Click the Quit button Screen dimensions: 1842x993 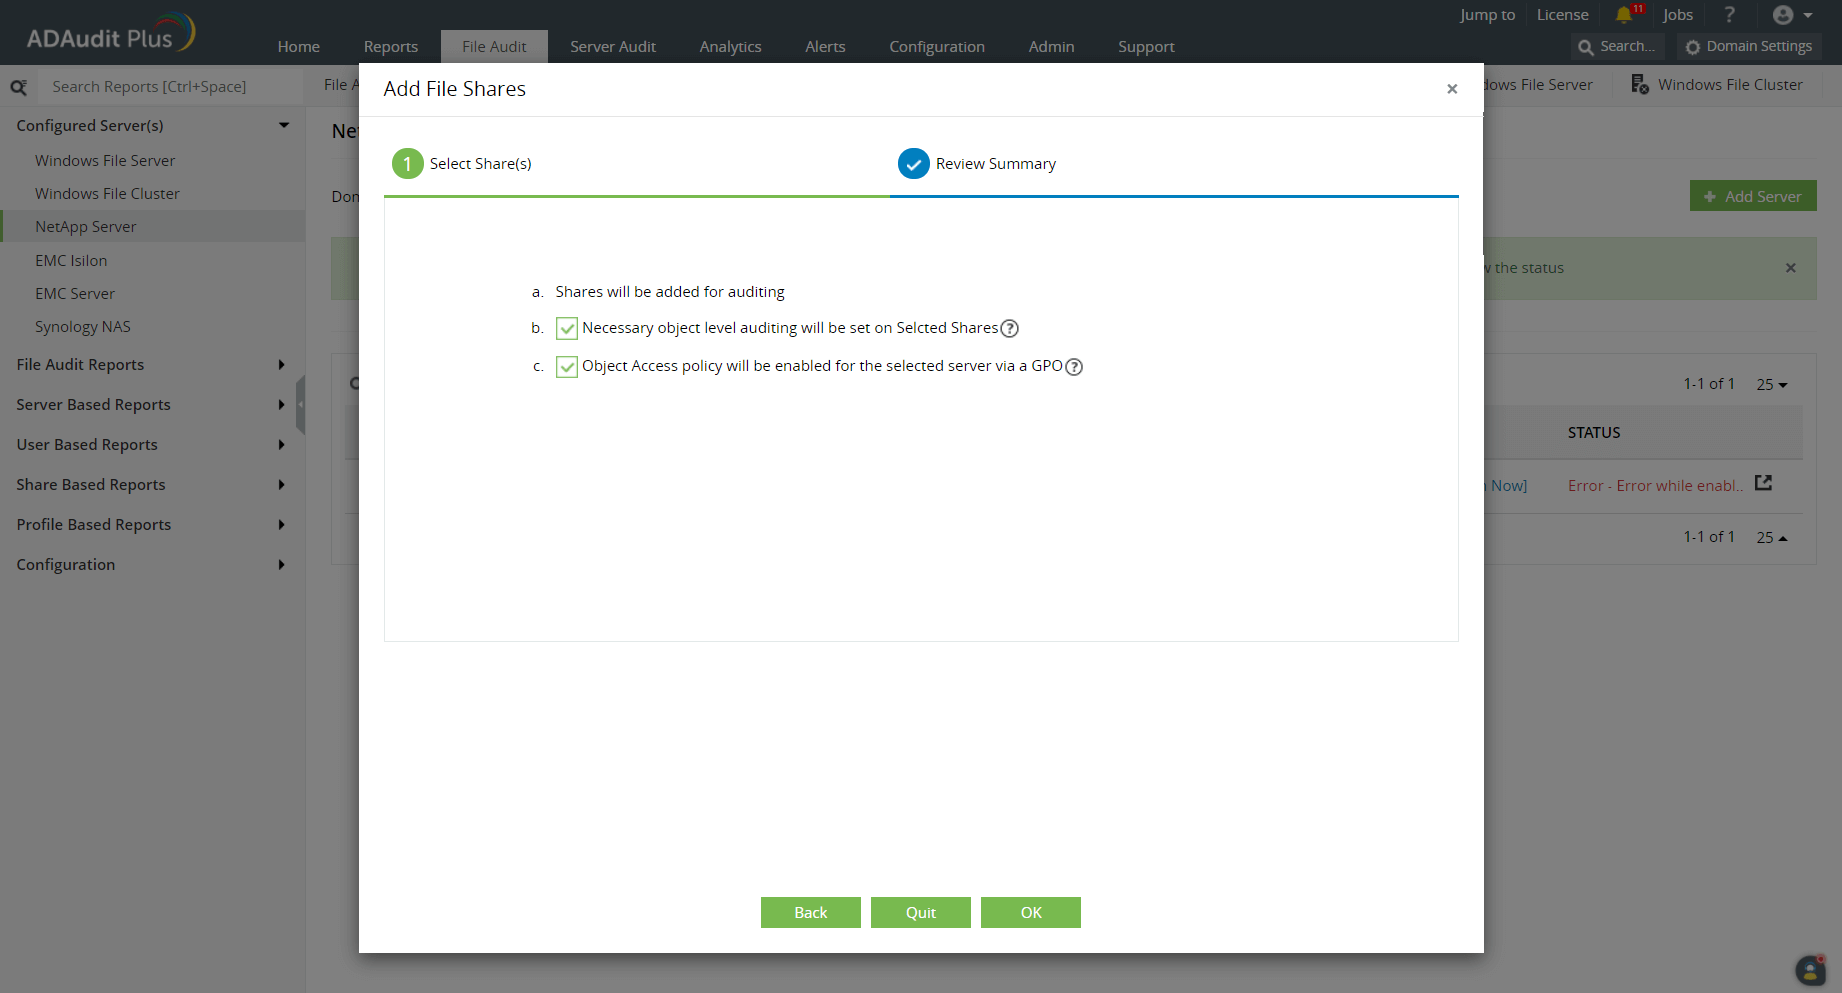point(921,912)
